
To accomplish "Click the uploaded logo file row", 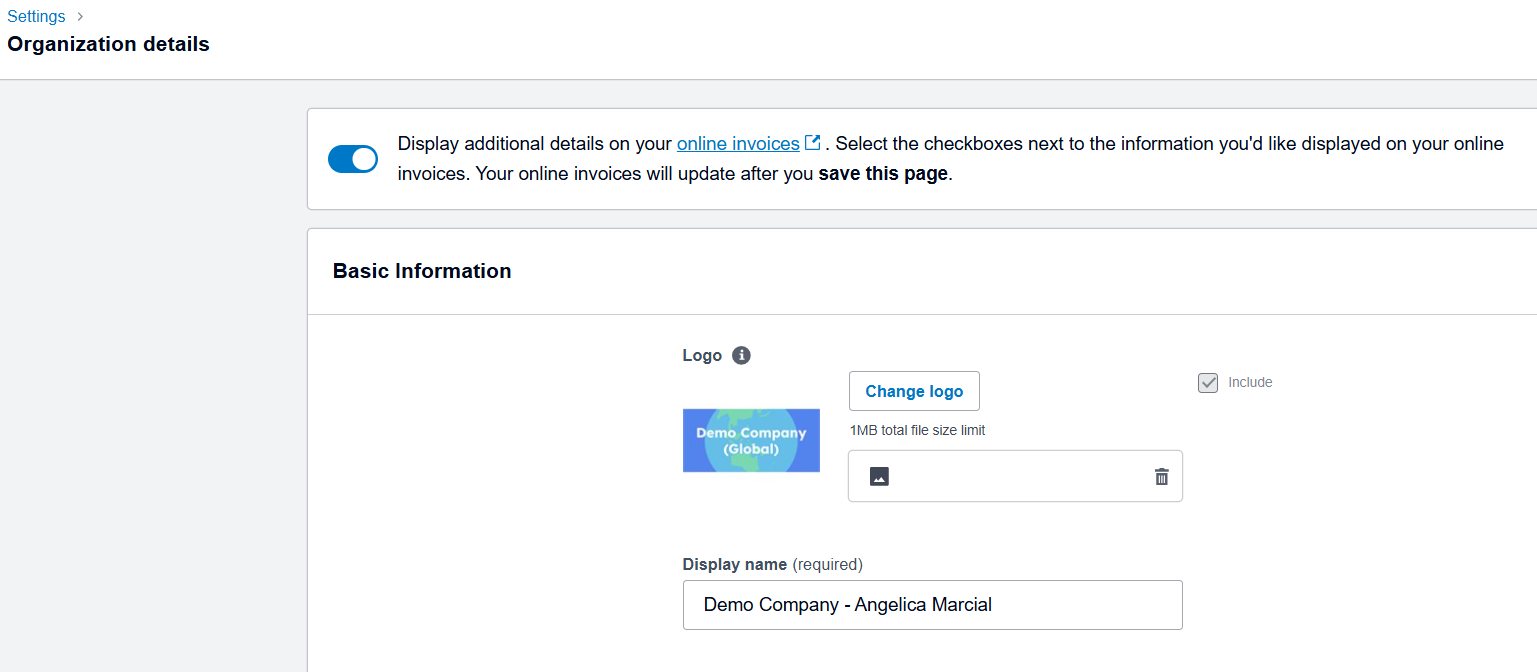I will (1015, 476).
